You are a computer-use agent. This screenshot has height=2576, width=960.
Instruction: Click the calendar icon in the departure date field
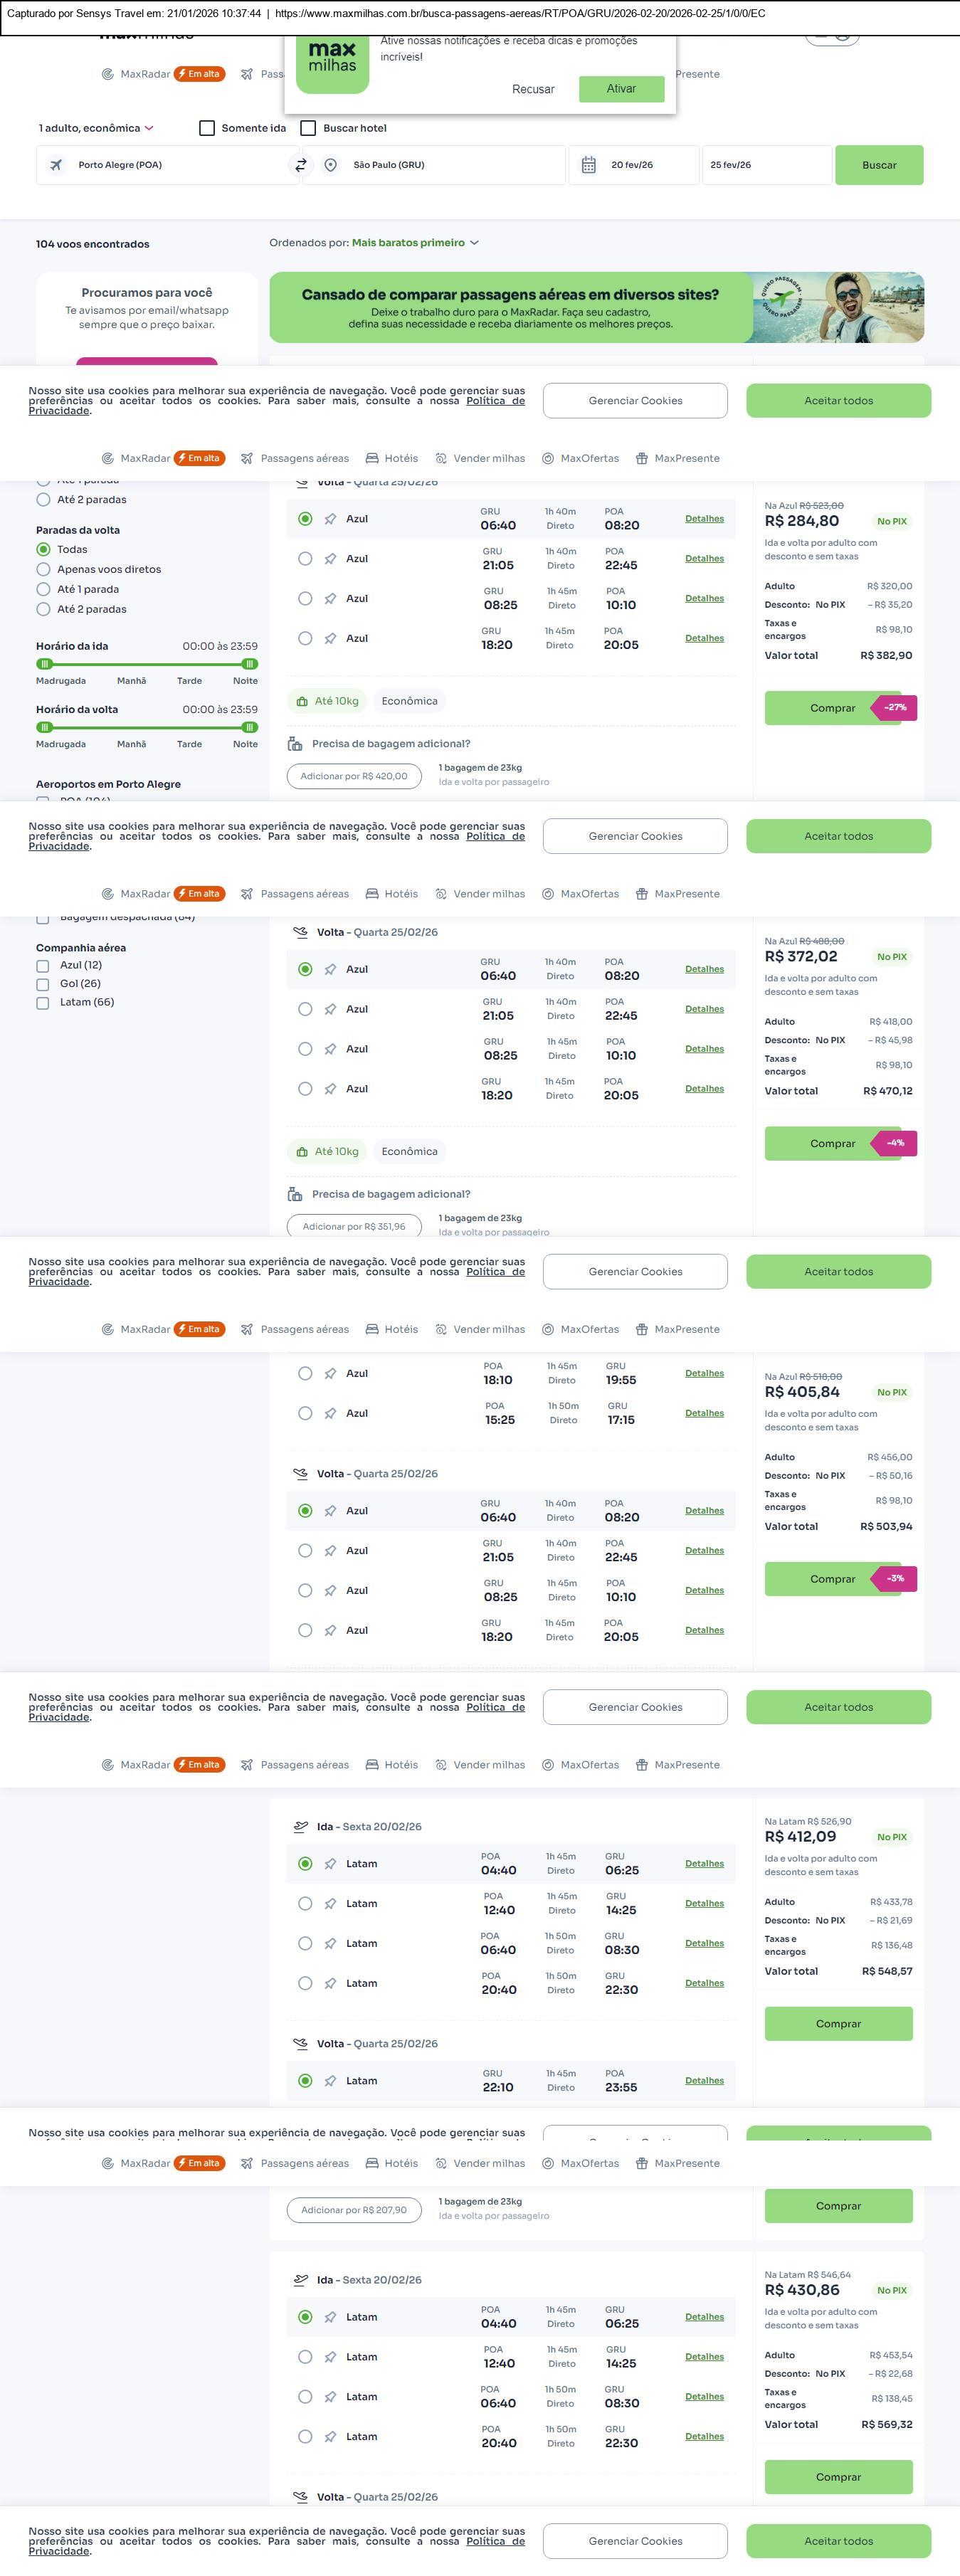coord(589,165)
